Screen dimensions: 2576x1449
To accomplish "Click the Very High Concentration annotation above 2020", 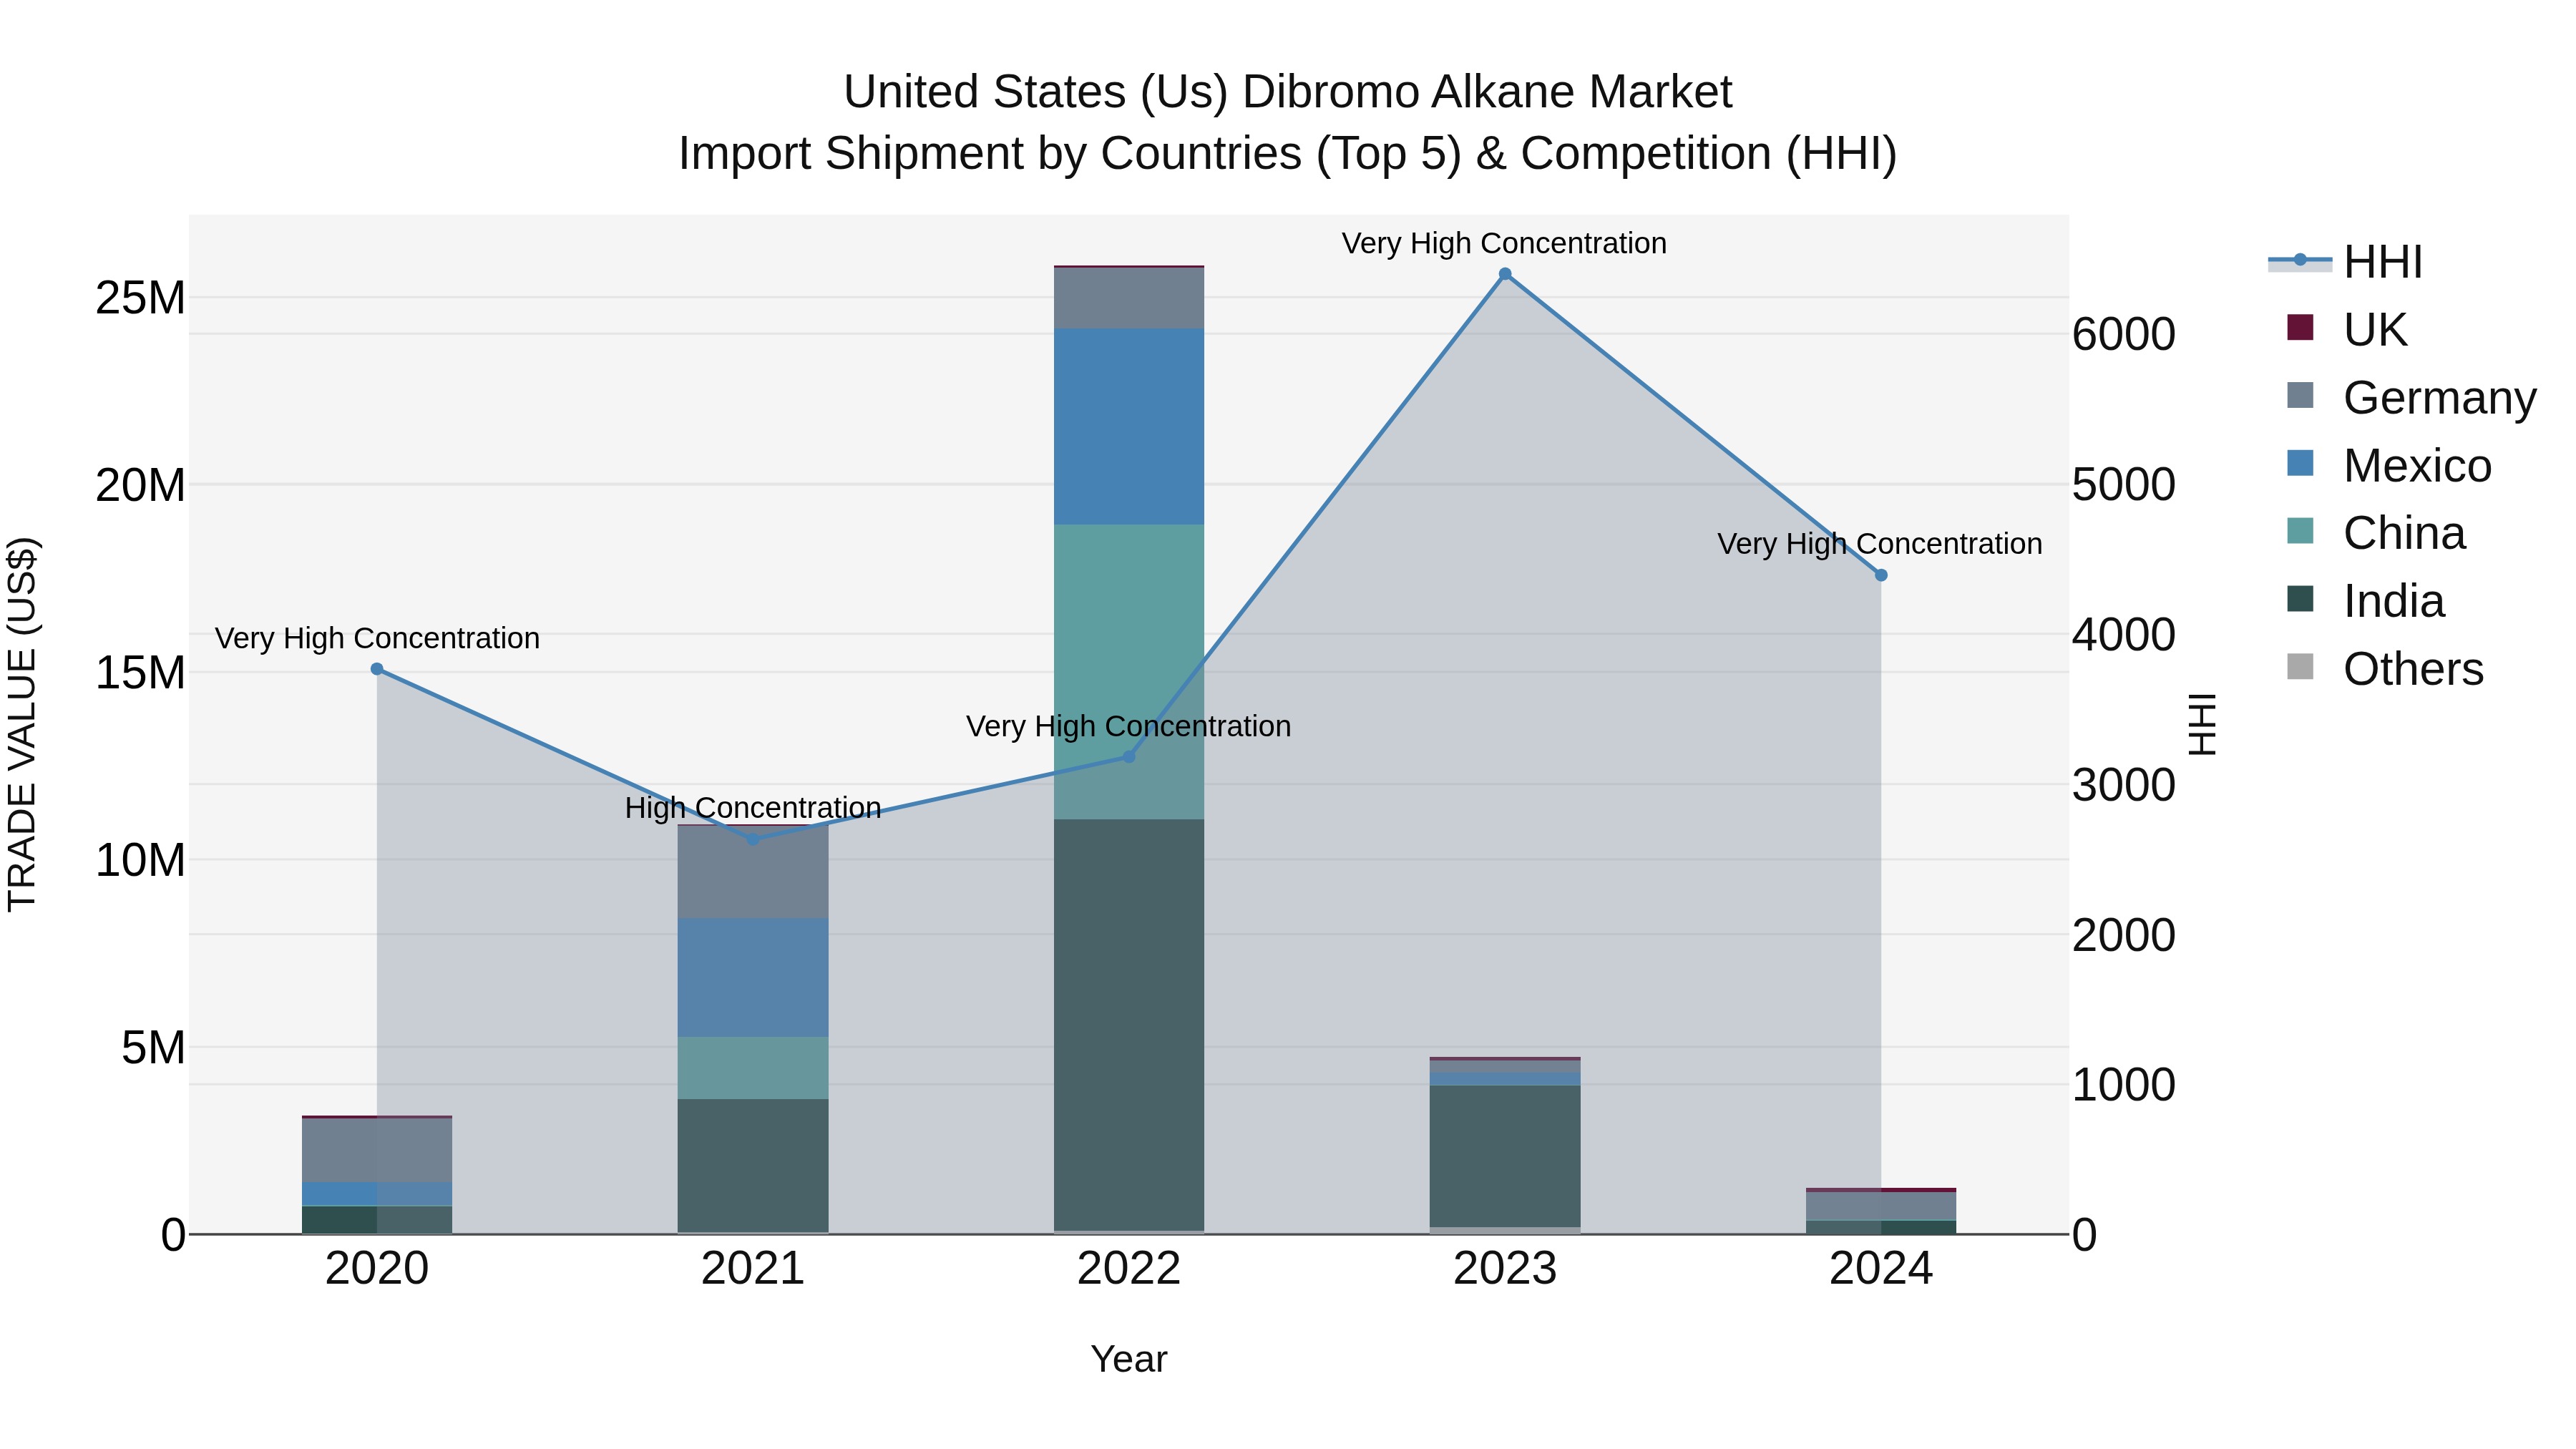I will (x=377, y=638).
